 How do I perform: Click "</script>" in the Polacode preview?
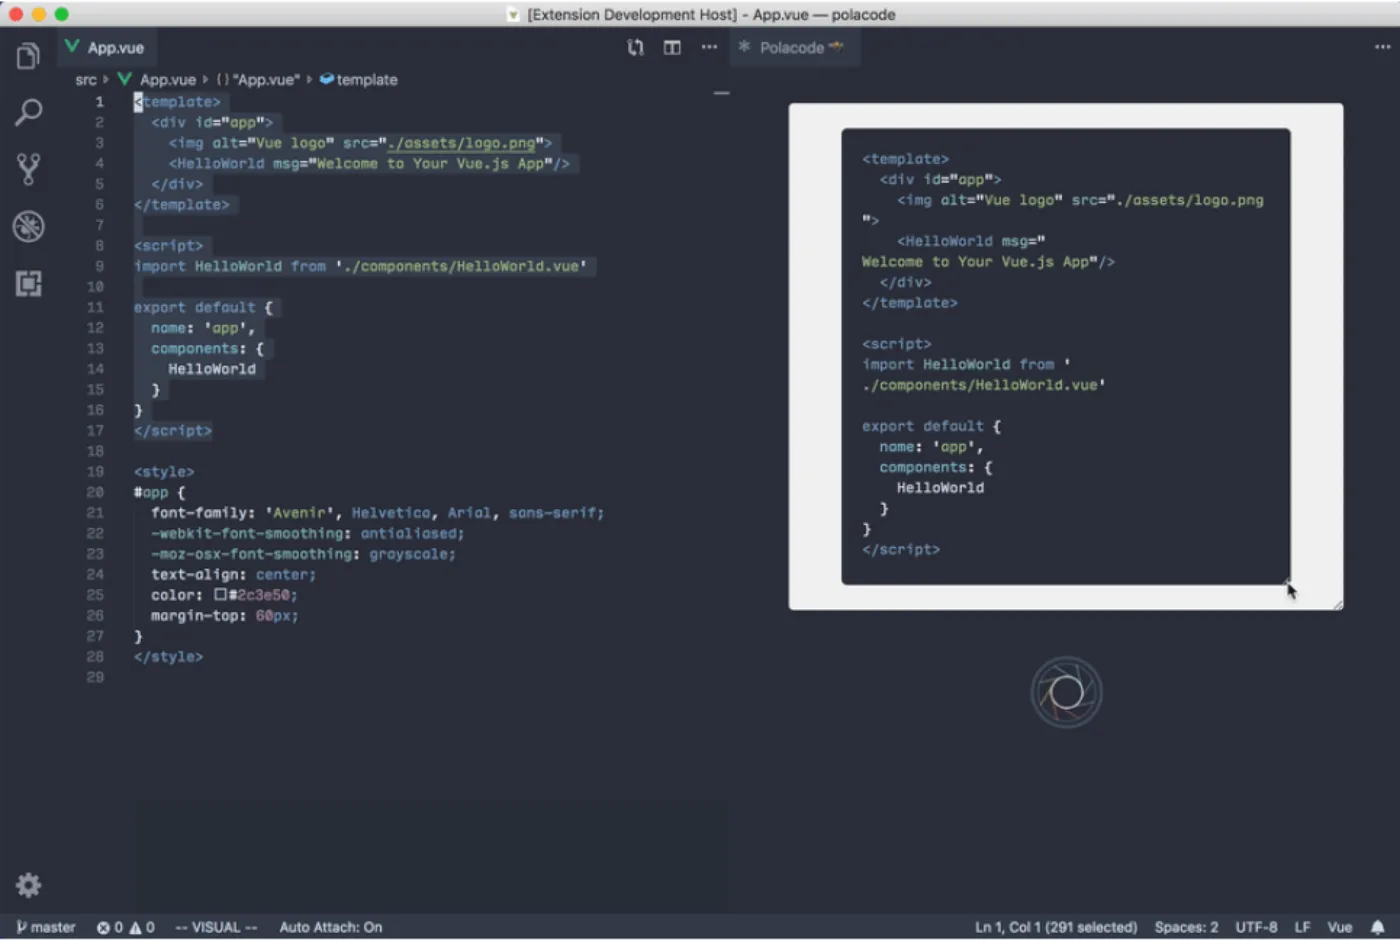pyautogui.click(x=901, y=549)
